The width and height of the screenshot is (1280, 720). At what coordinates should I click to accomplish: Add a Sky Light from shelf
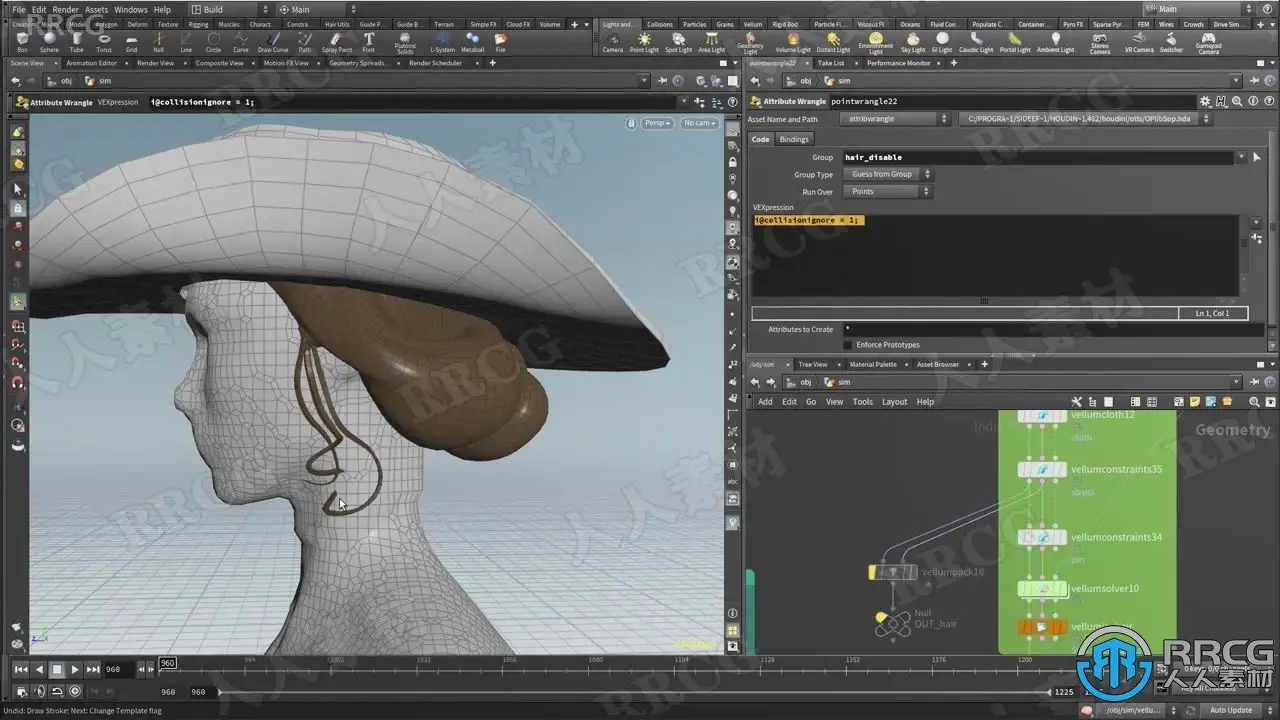[913, 42]
